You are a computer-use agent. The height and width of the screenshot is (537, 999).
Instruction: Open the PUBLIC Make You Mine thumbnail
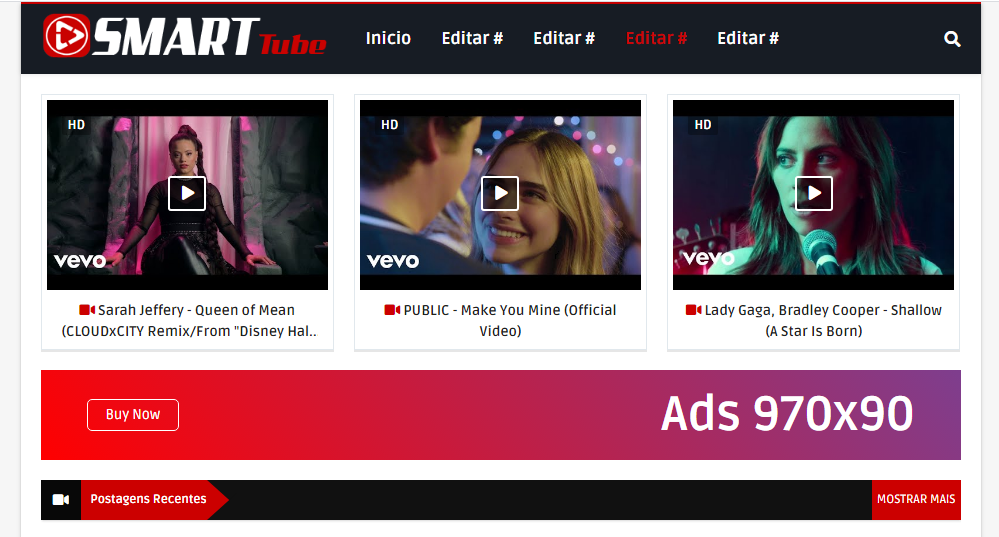point(500,195)
